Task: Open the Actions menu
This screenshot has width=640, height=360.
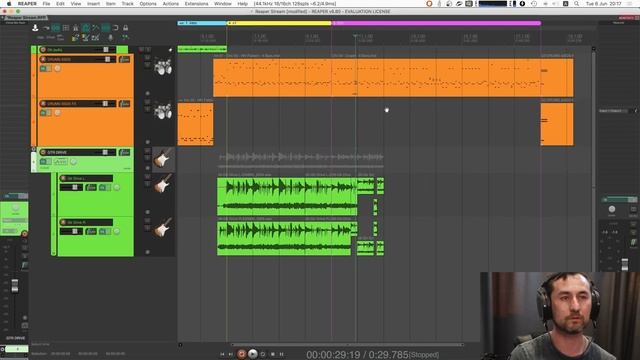Action: (171, 4)
